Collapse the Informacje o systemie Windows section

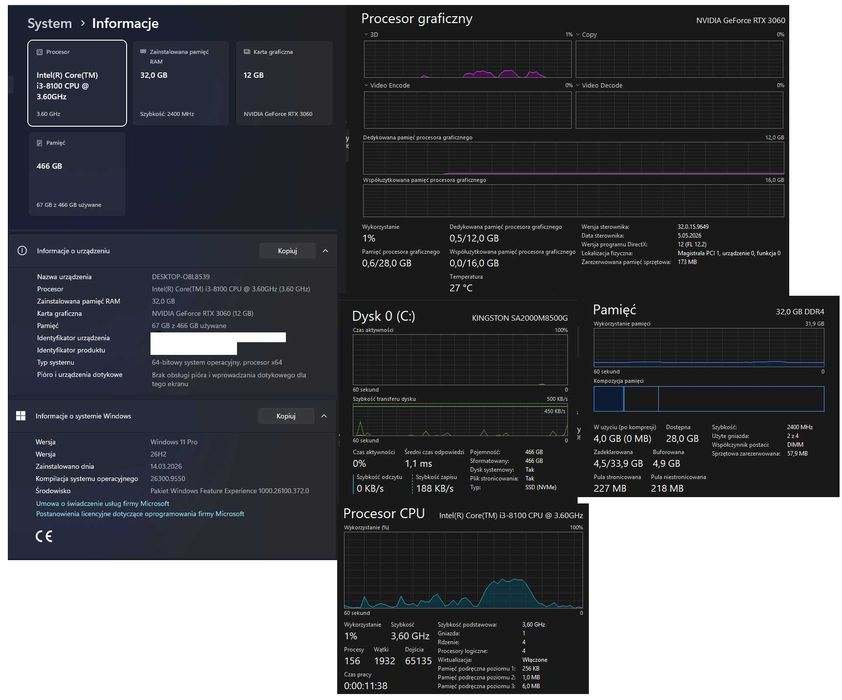click(x=324, y=416)
